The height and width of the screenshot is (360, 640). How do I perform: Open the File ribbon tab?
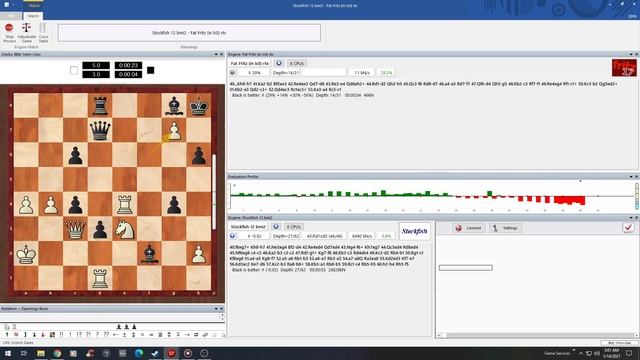tap(11, 16)
